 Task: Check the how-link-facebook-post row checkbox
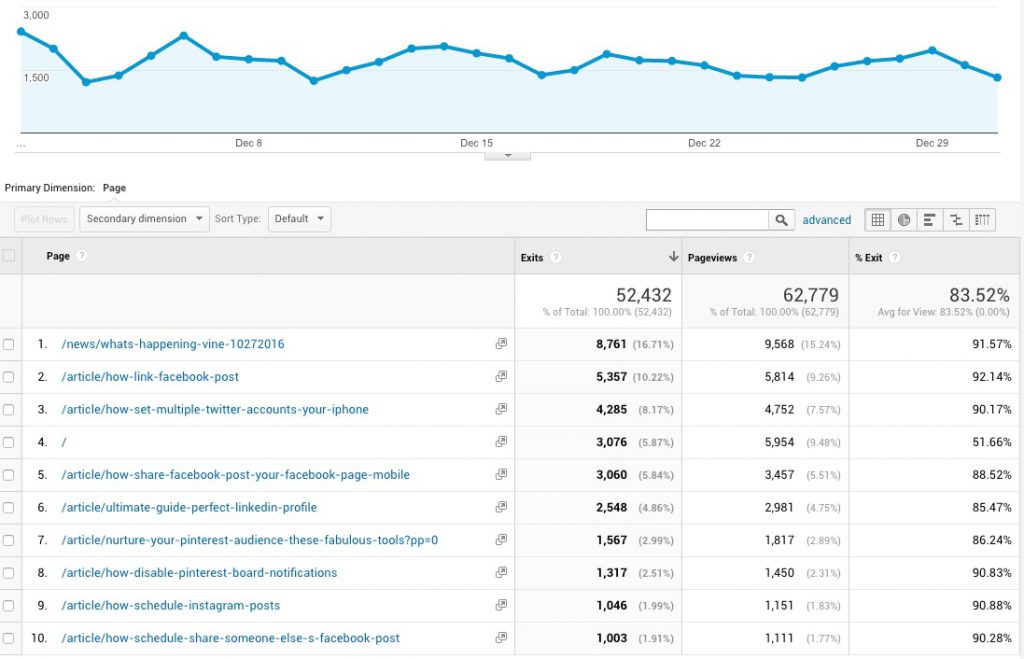[8, 377]
